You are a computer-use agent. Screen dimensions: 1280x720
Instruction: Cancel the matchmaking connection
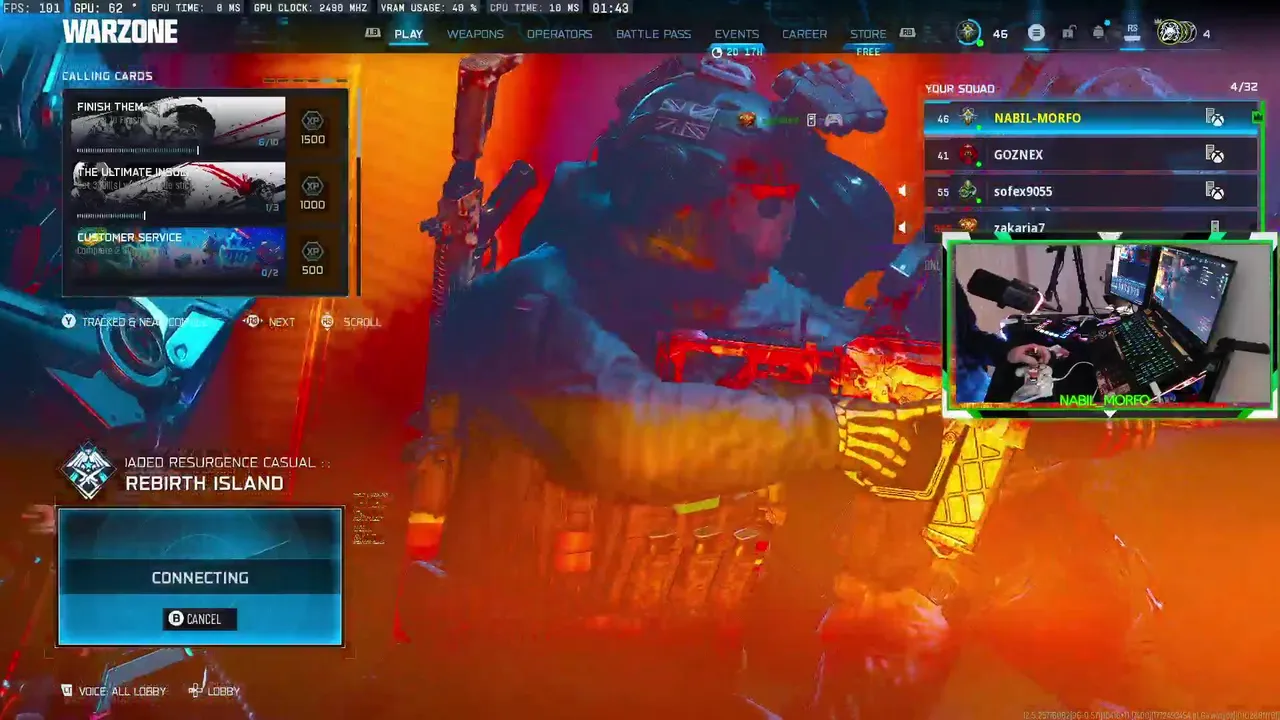[200, 619]
